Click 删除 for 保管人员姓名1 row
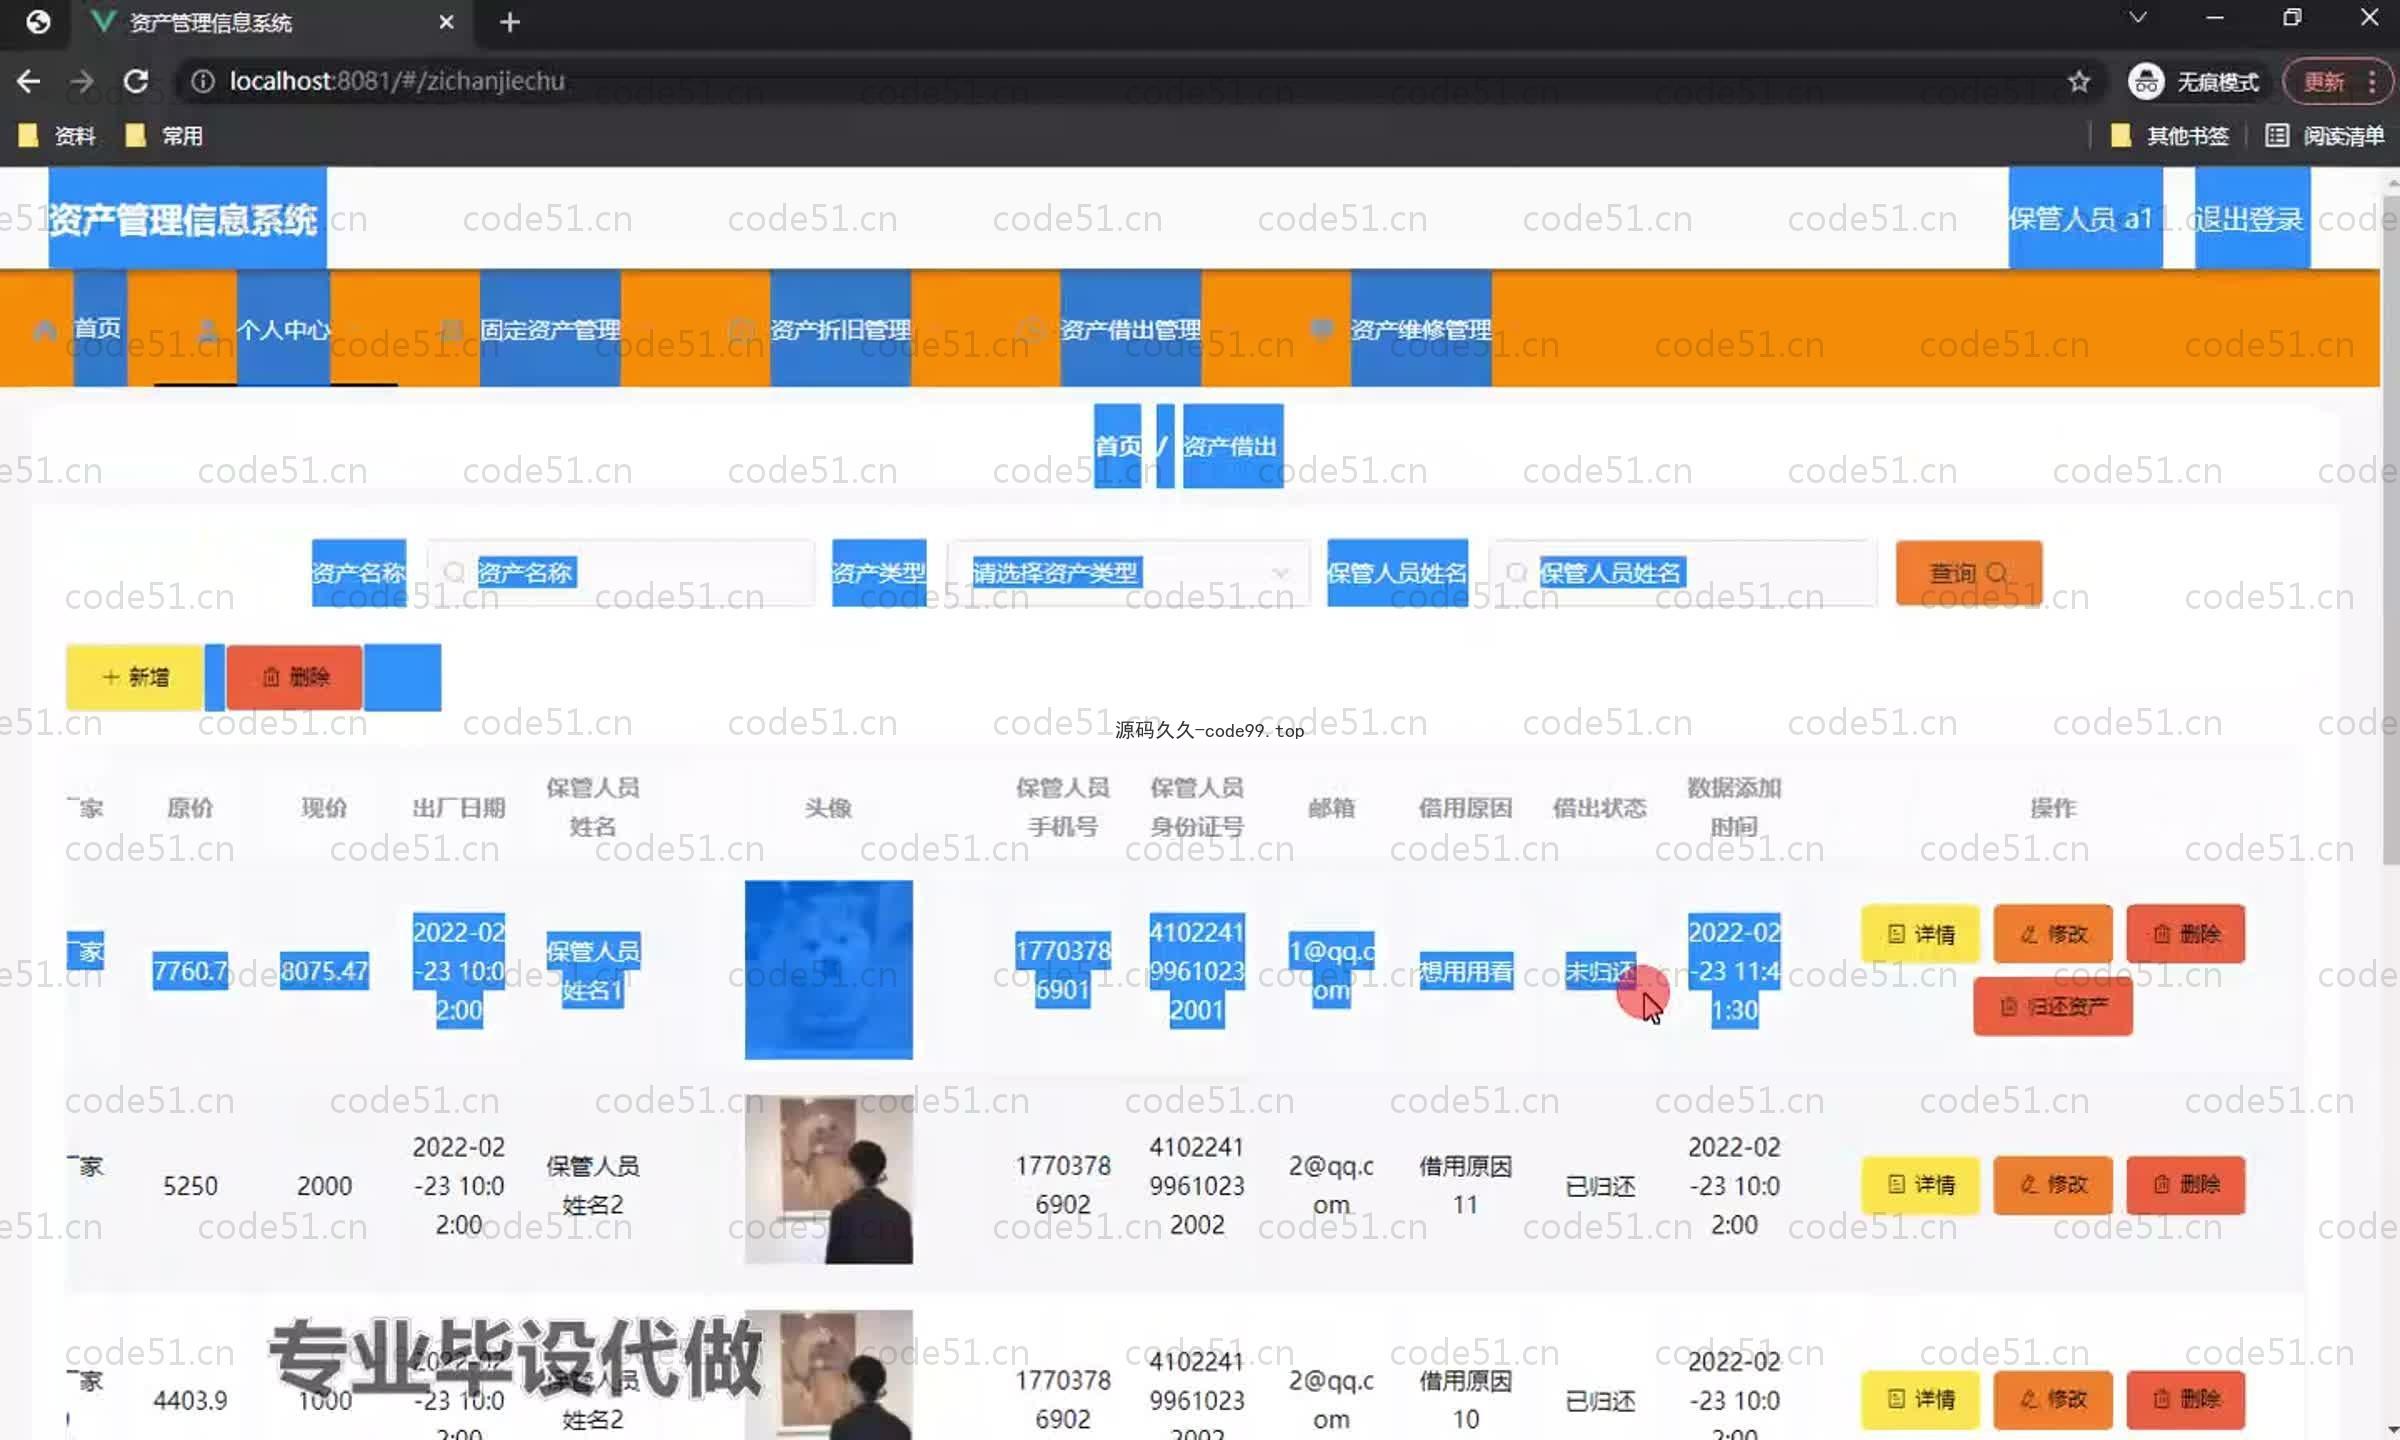 click(x=2186, y=934)
